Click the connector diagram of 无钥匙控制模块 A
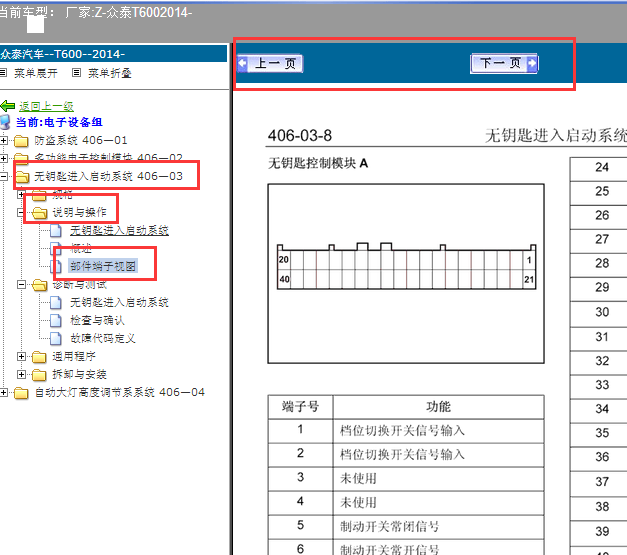The height and width of the screenshot is (555, 627). [x=406, y=274]
